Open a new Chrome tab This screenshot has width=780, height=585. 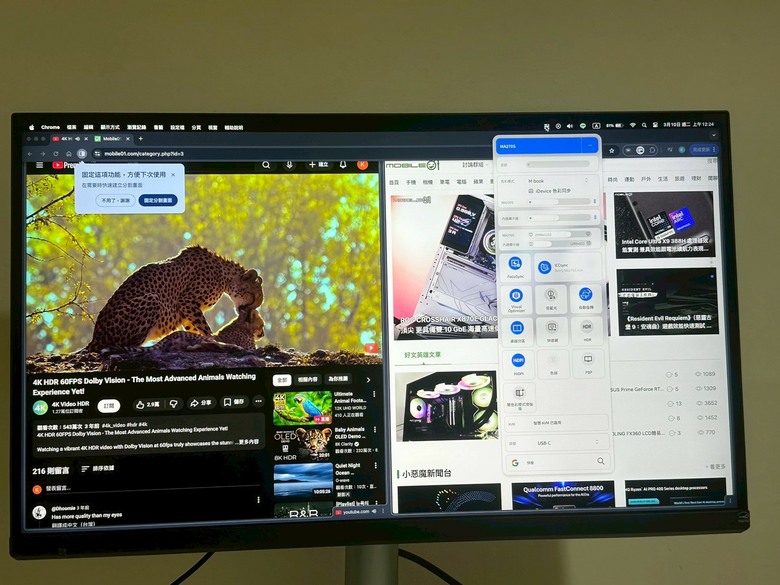click(x=141, y=139)
